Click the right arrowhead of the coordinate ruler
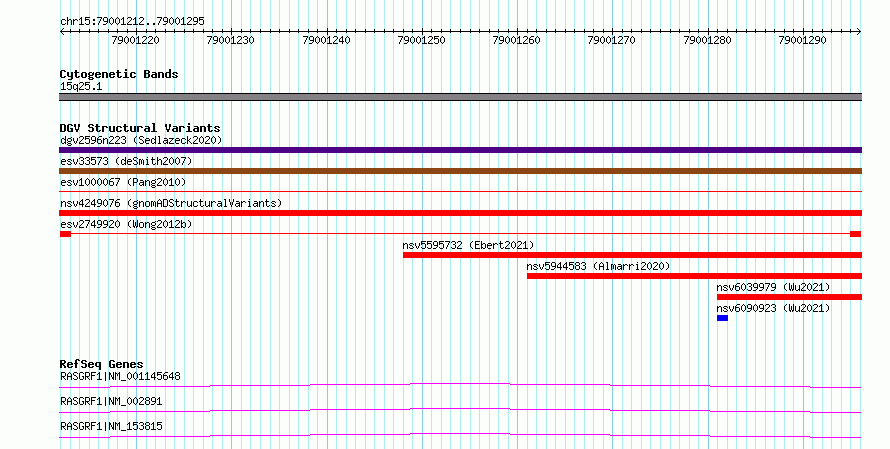The width and height of the screenshot is (890, 449). pos(859,32)
